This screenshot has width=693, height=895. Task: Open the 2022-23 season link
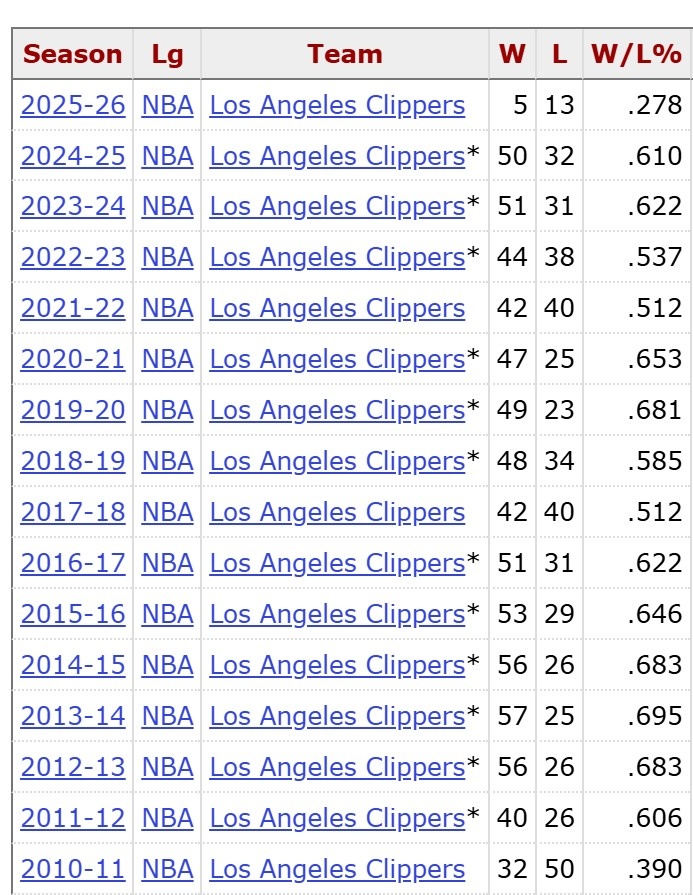click(x=73, y=257)
